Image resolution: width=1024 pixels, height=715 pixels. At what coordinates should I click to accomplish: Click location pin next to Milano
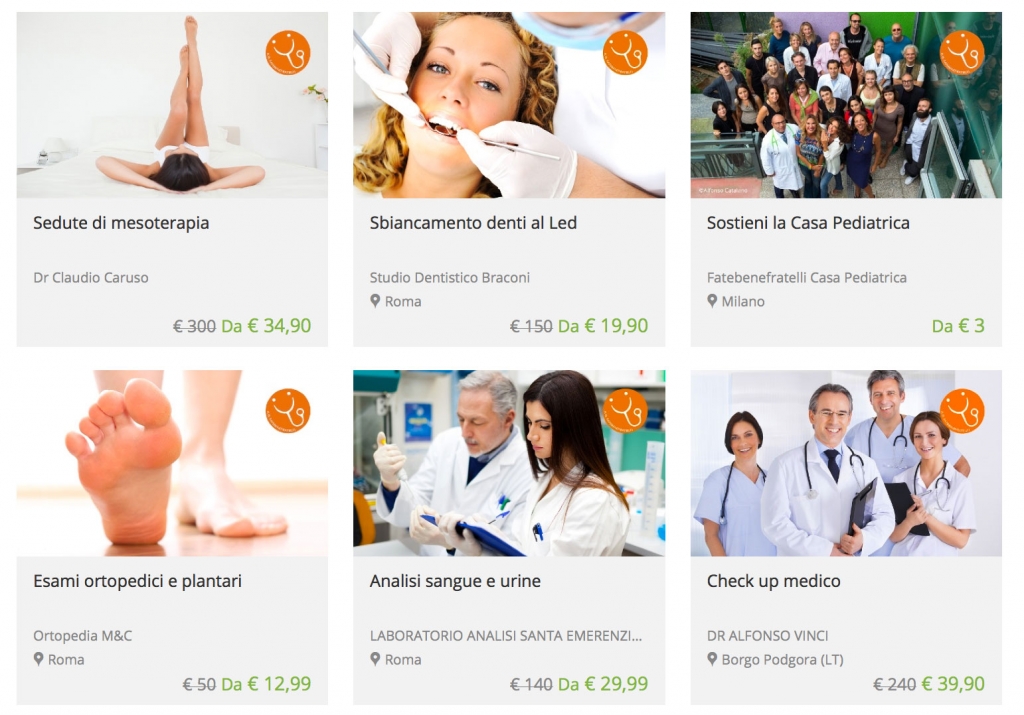tap(712, 301)
